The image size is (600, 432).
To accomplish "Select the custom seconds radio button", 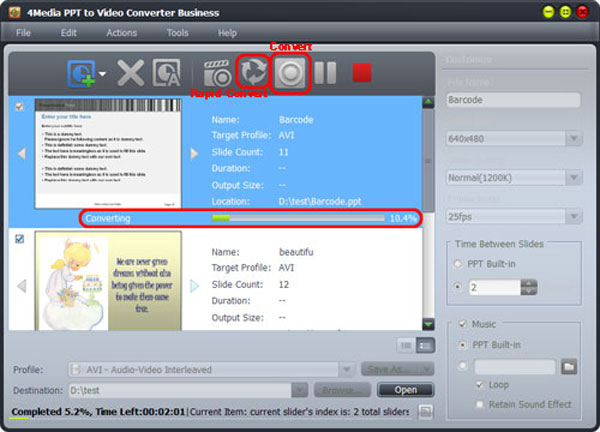I will tap(458, 286).
